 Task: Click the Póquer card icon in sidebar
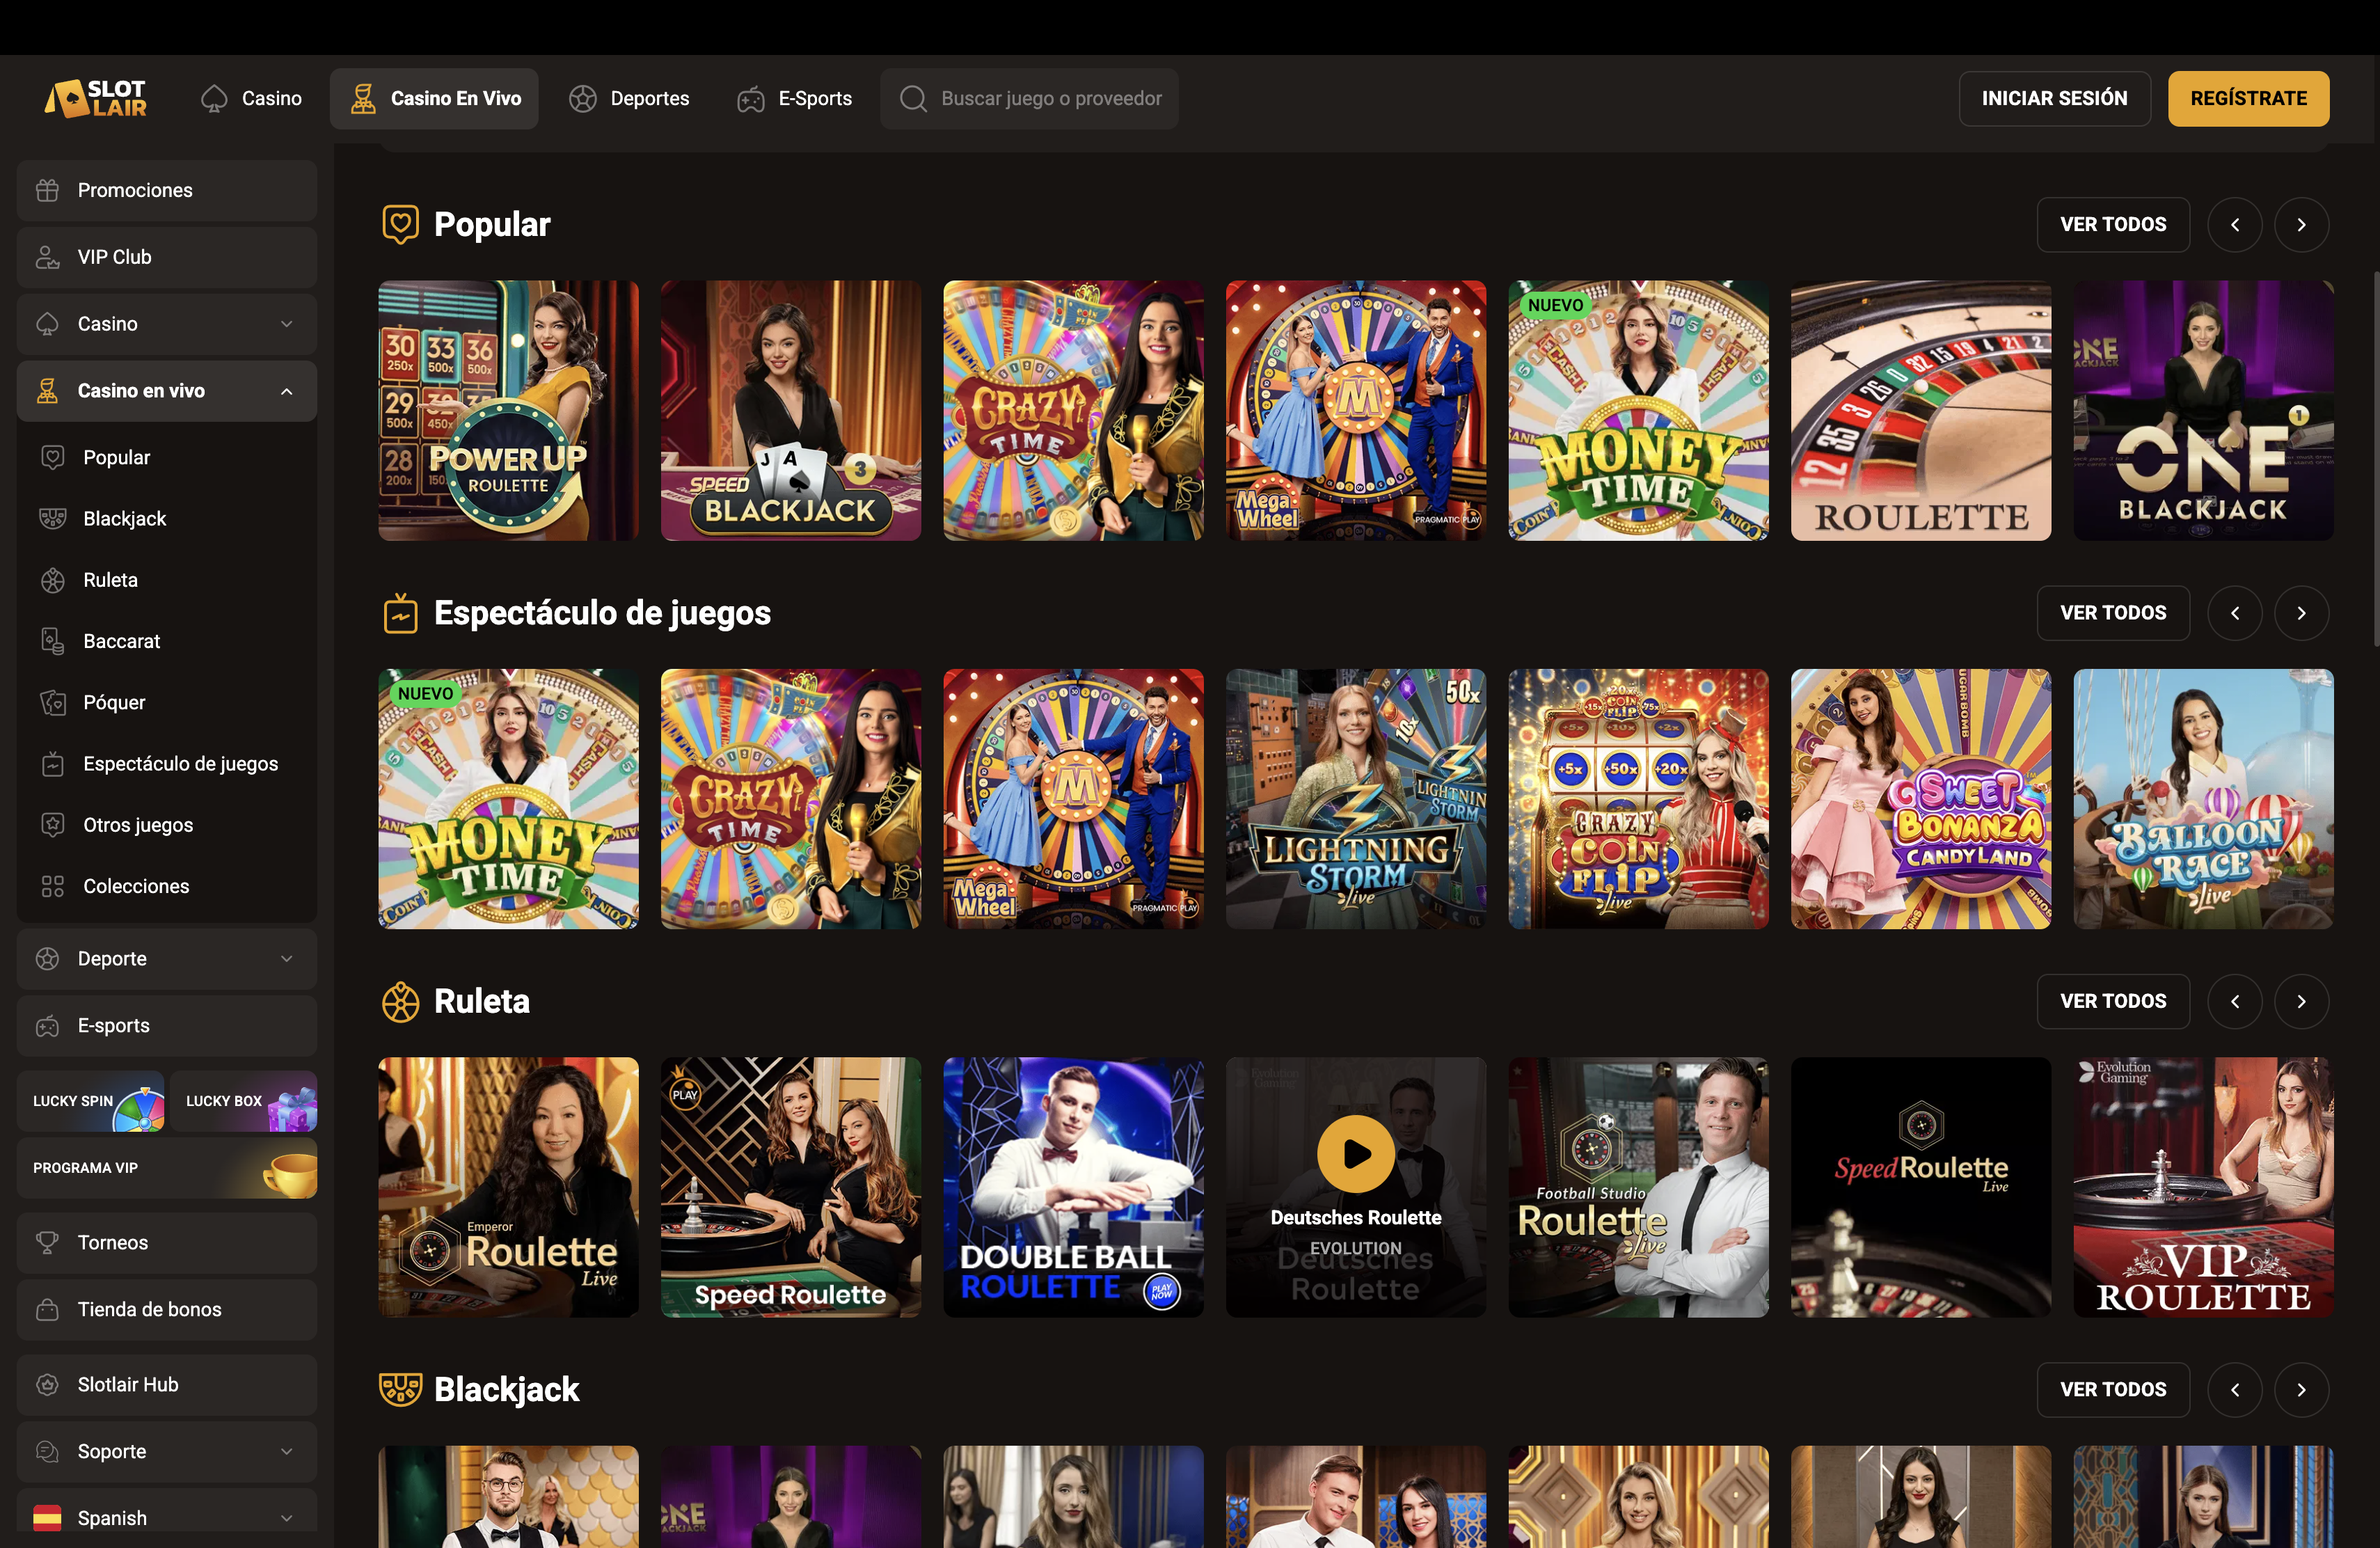53,702
